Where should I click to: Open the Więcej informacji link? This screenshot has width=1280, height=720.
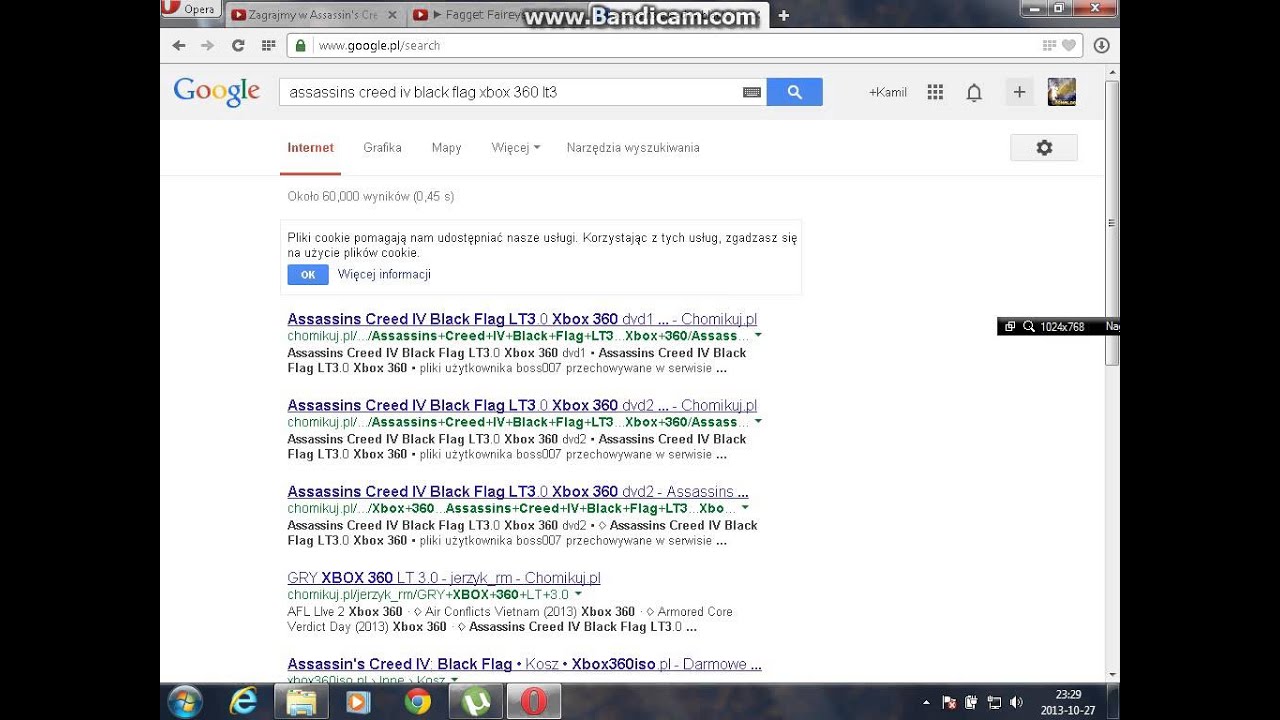click(x=384, y=274)
